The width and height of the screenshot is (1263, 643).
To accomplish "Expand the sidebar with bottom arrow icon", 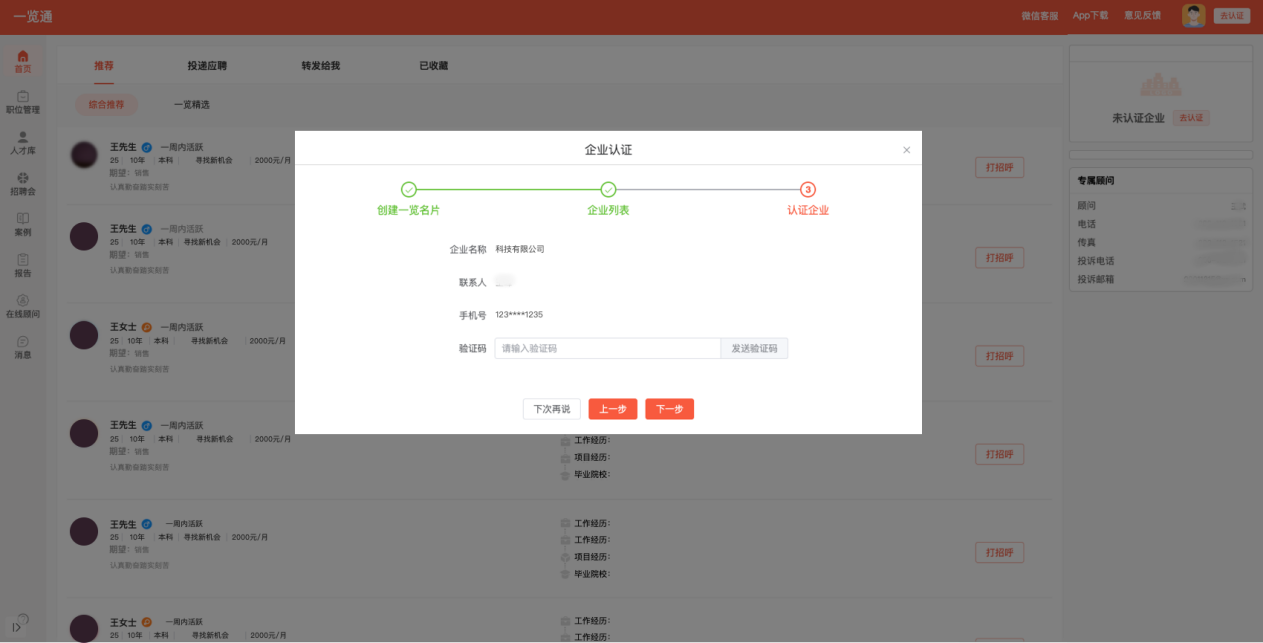I will pyautogui.click(x=16, y=627).
